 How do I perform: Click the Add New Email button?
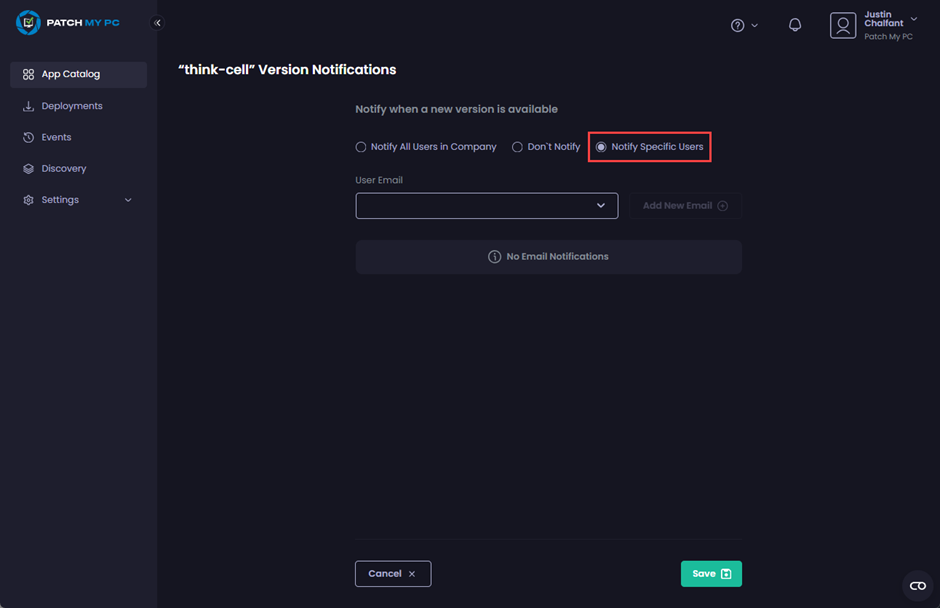tap(684, 205)
